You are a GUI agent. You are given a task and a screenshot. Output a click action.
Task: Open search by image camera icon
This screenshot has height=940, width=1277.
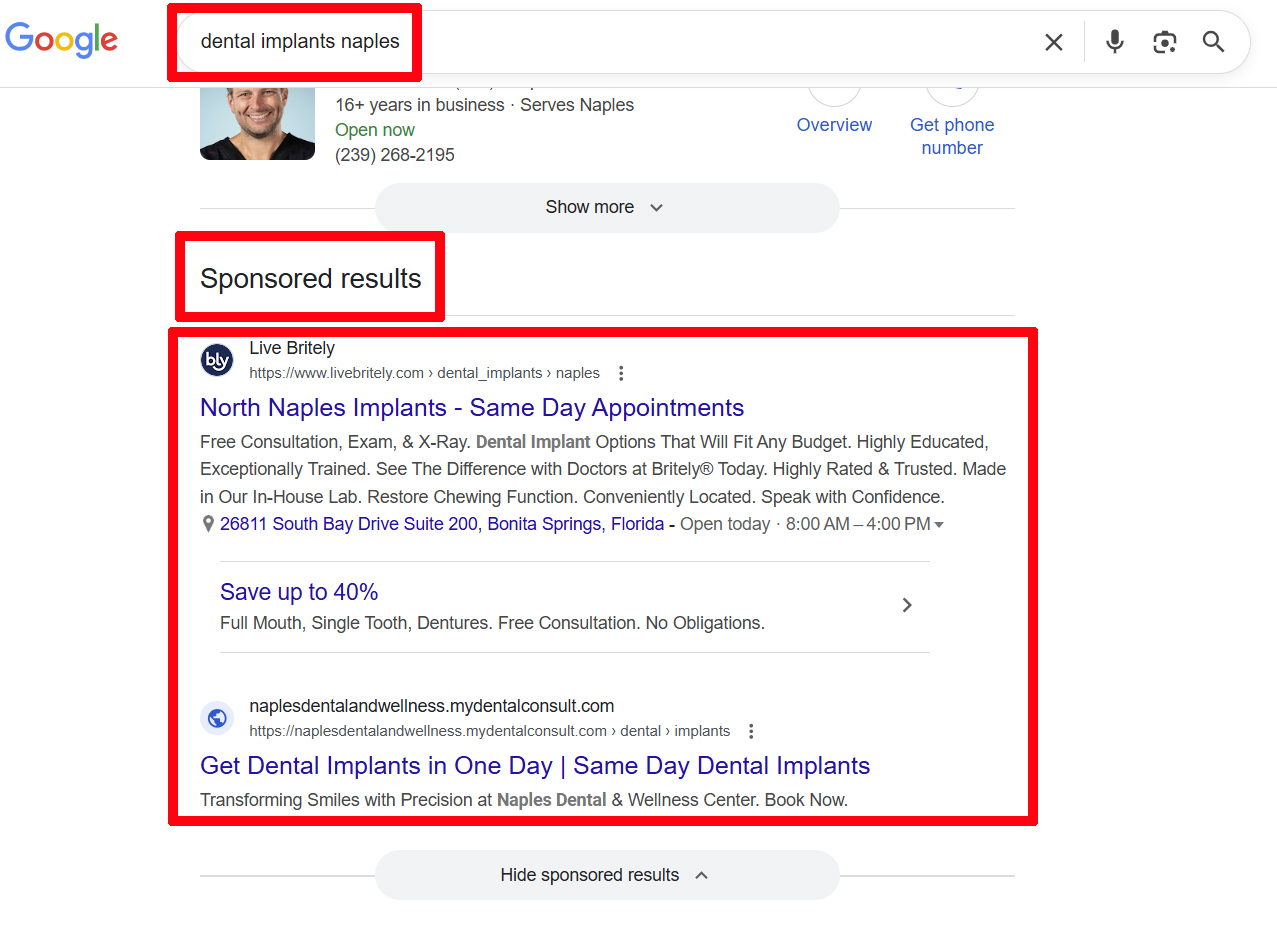click(1164, 42)
